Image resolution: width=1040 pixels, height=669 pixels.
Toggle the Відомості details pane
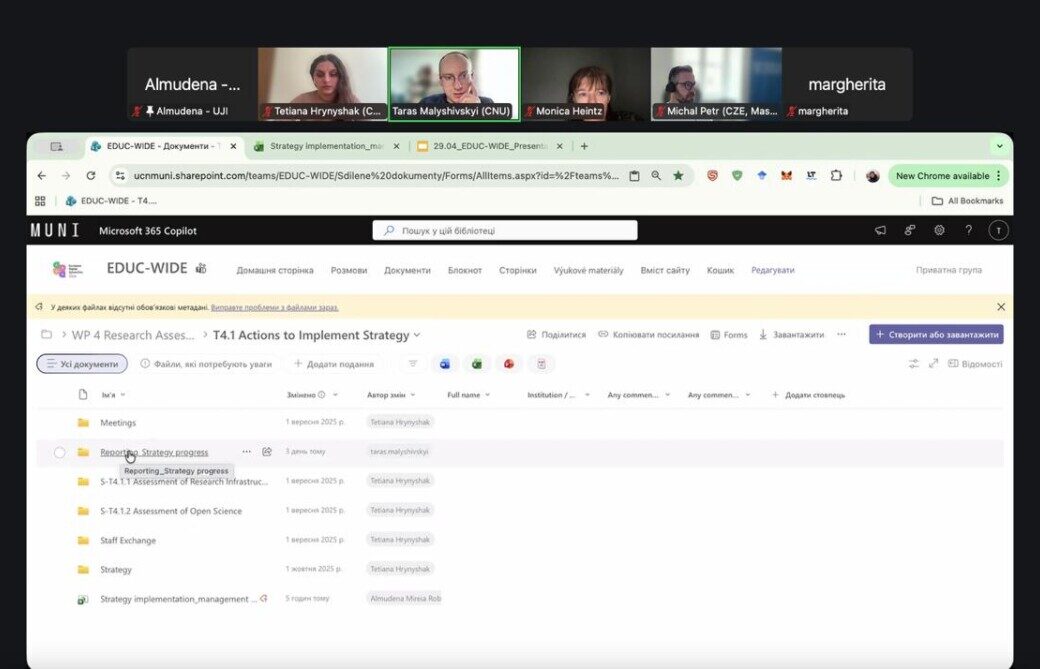coord(975,363)
